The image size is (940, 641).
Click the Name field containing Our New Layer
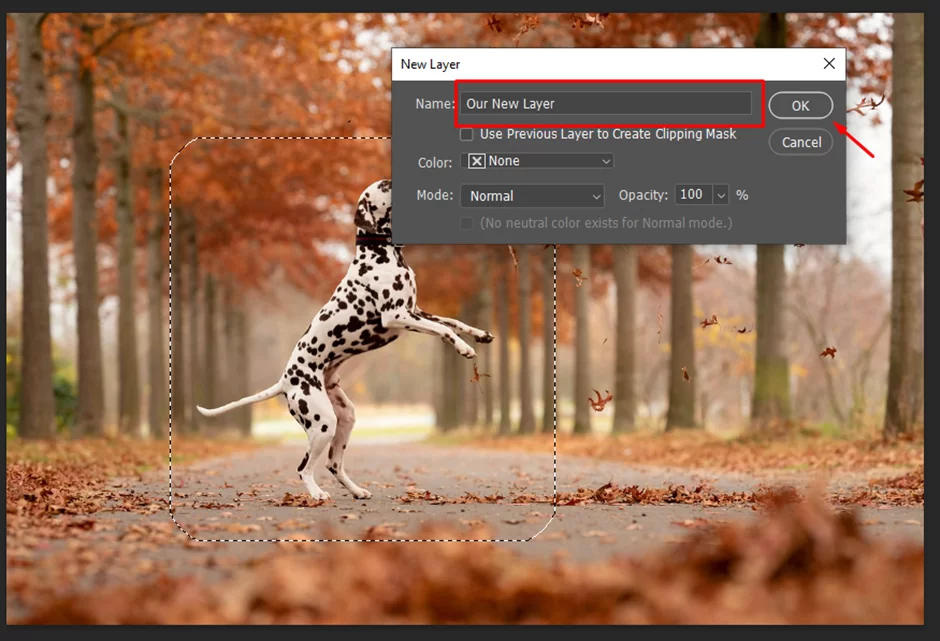point(605,104)
